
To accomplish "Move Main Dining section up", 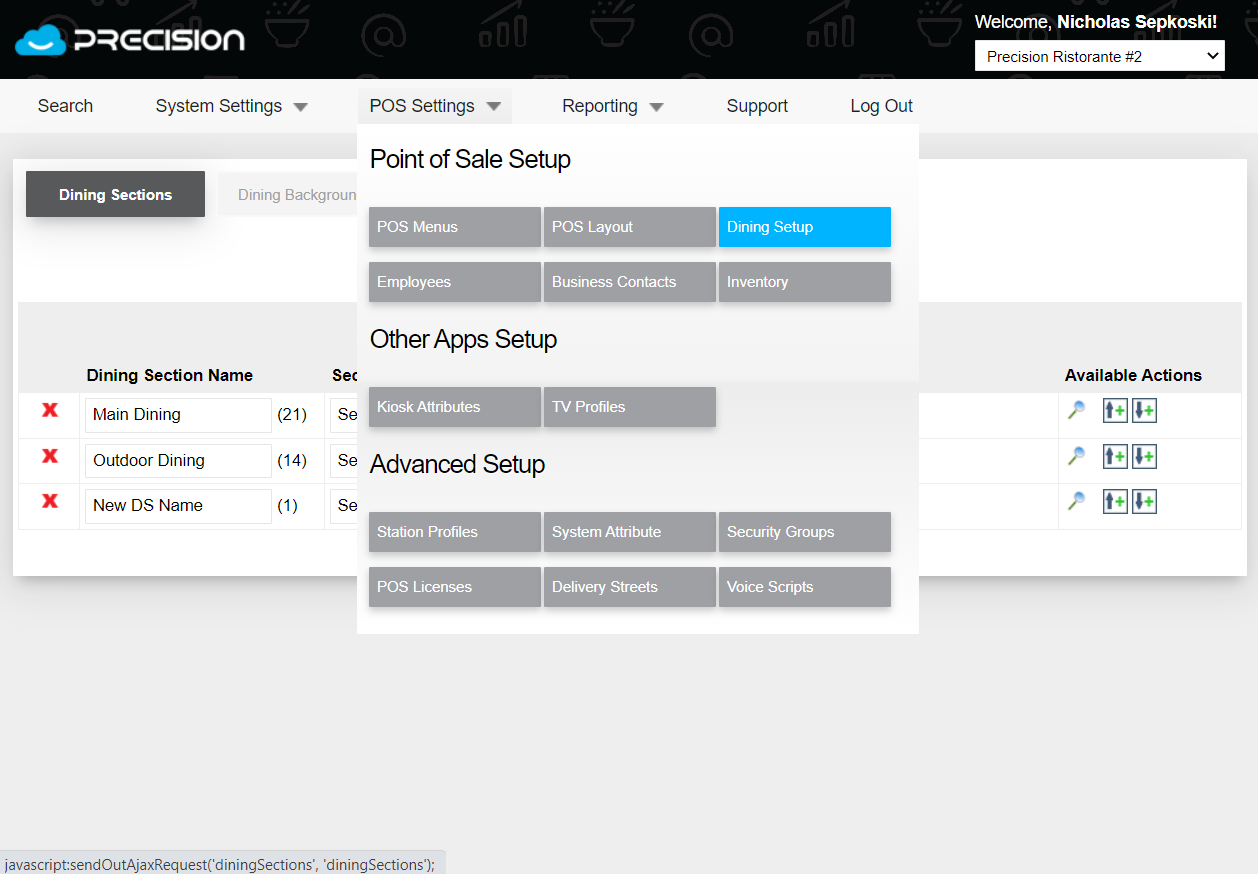I will point(1115,411).
